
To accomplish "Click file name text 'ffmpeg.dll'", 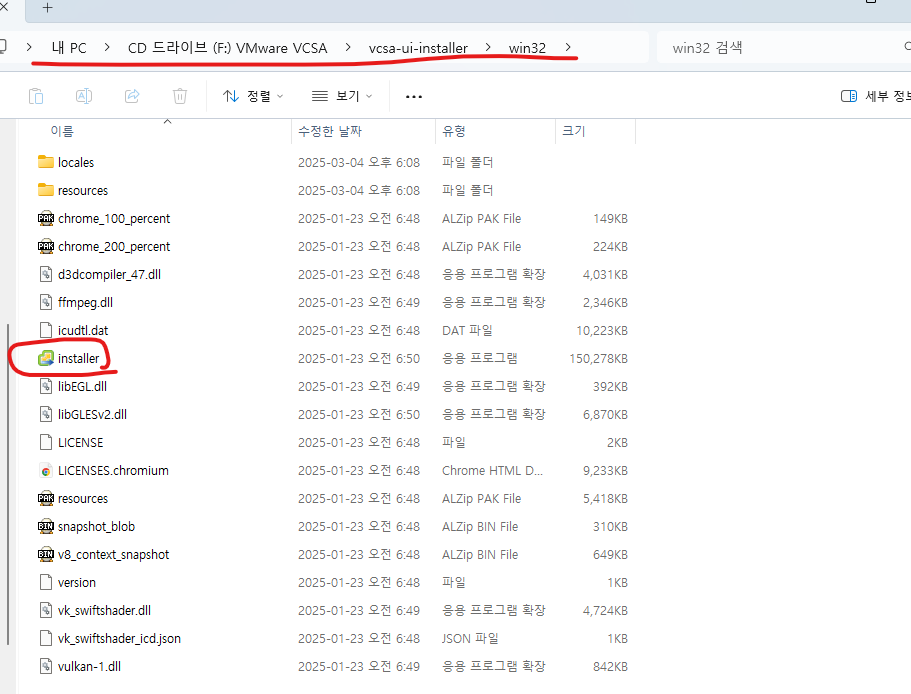I will [x=85, y=302].
